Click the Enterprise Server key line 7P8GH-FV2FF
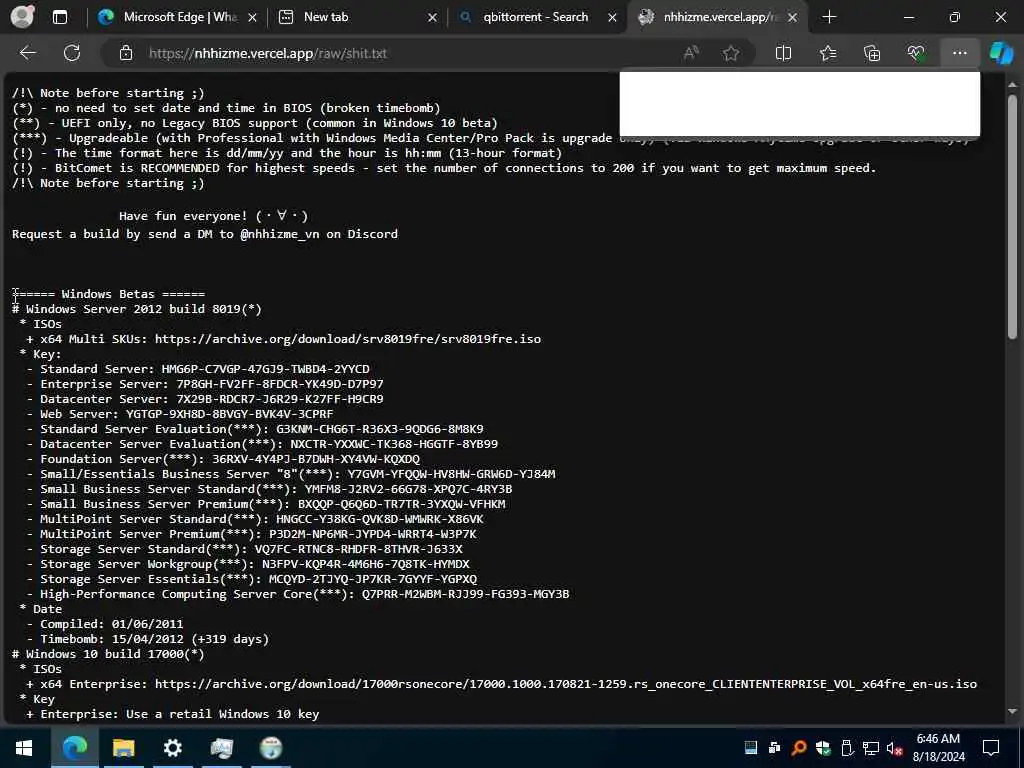 point(205,384)
